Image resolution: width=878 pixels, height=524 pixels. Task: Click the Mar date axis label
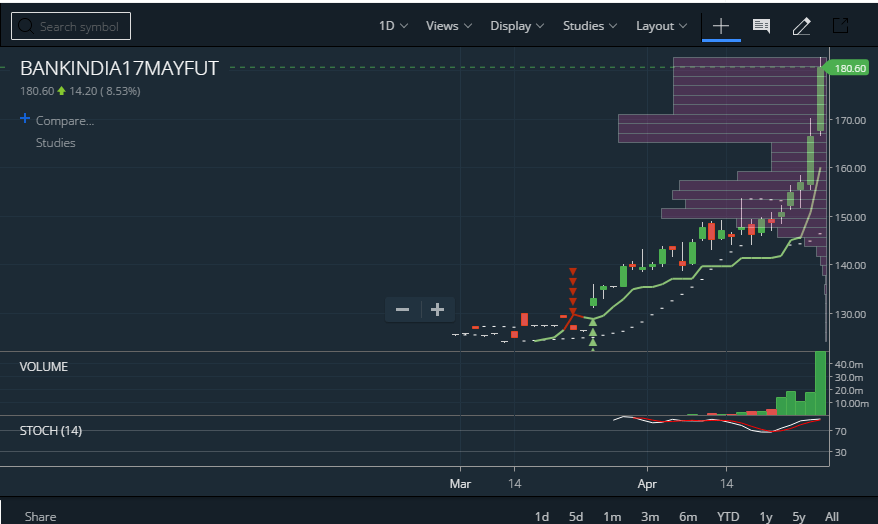[460, 484]
